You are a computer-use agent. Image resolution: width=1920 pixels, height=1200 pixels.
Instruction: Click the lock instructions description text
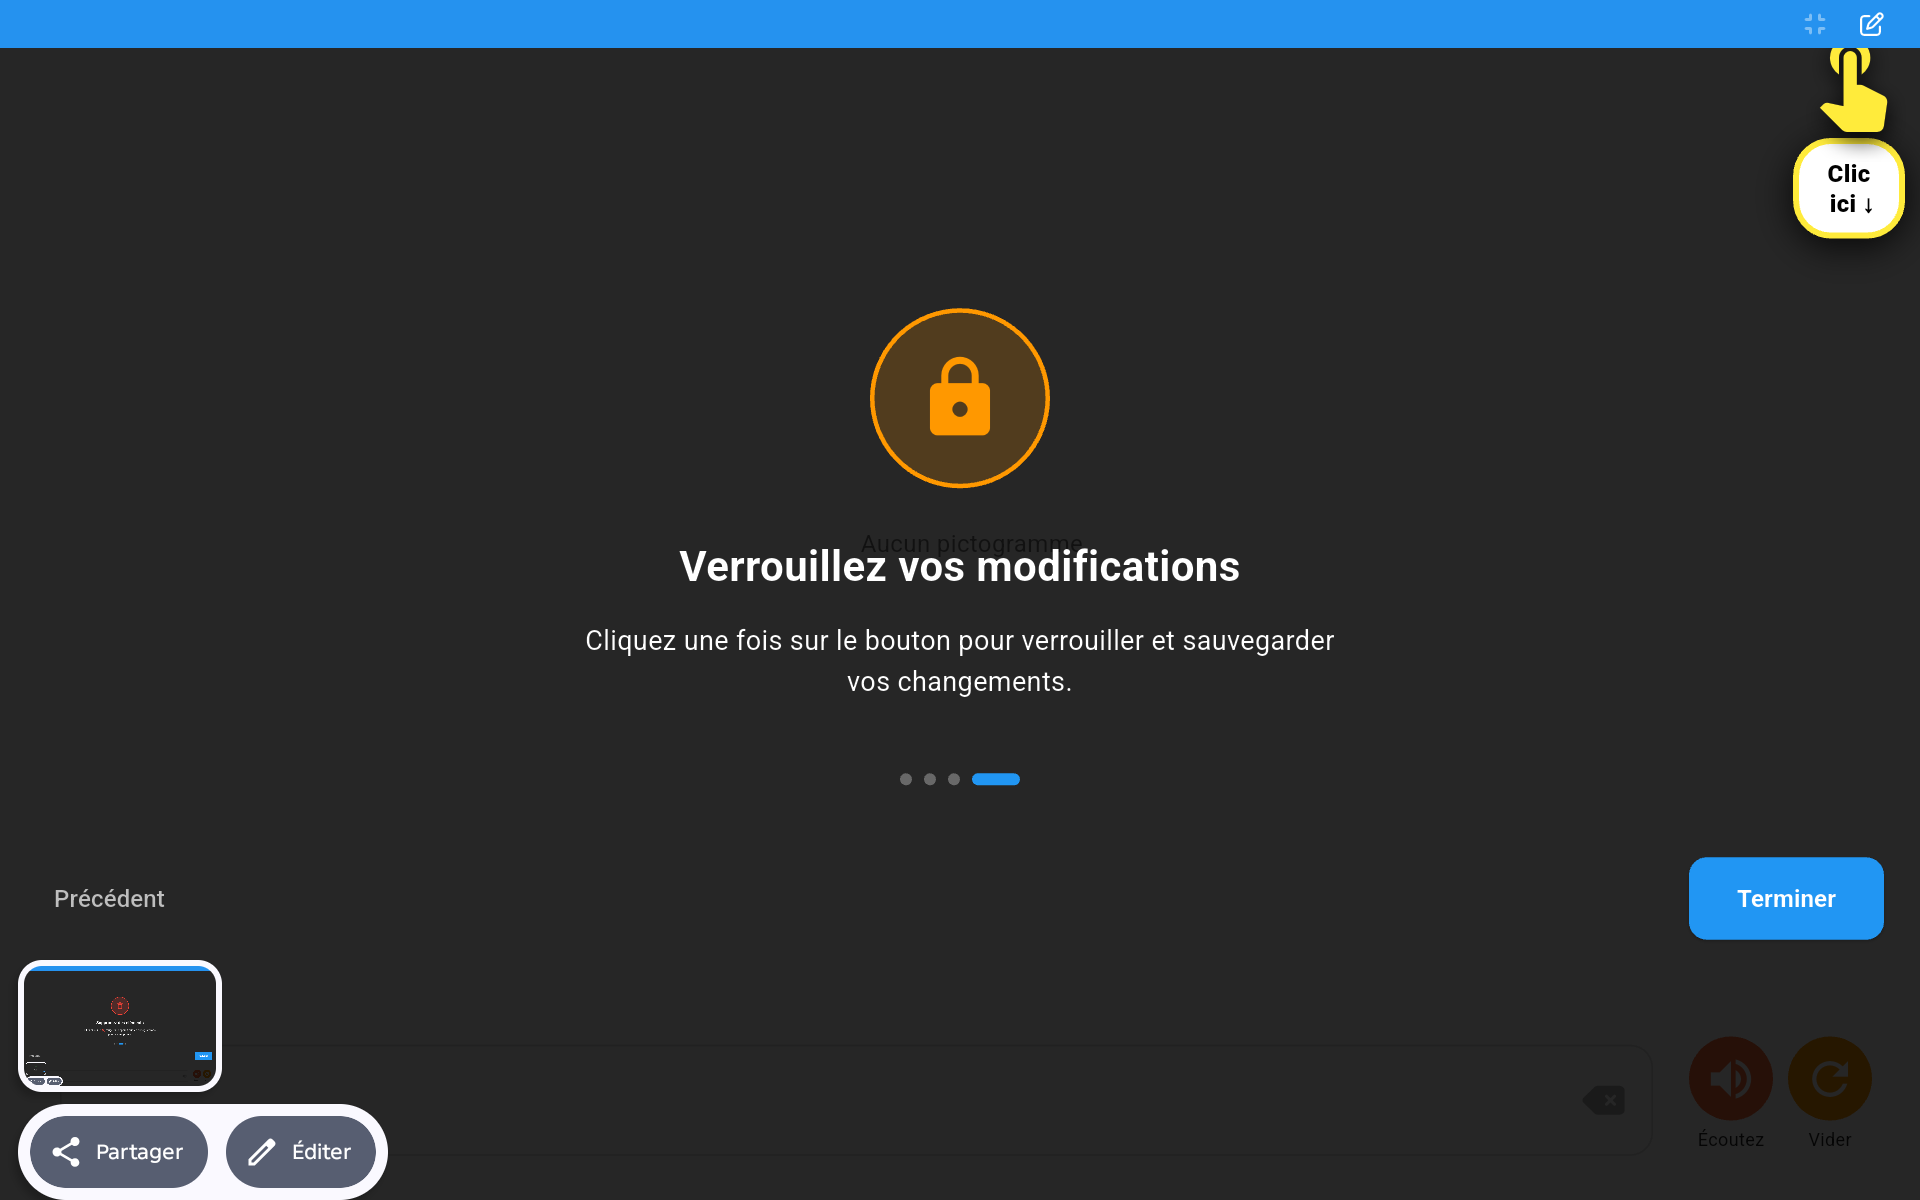[960, 661]
